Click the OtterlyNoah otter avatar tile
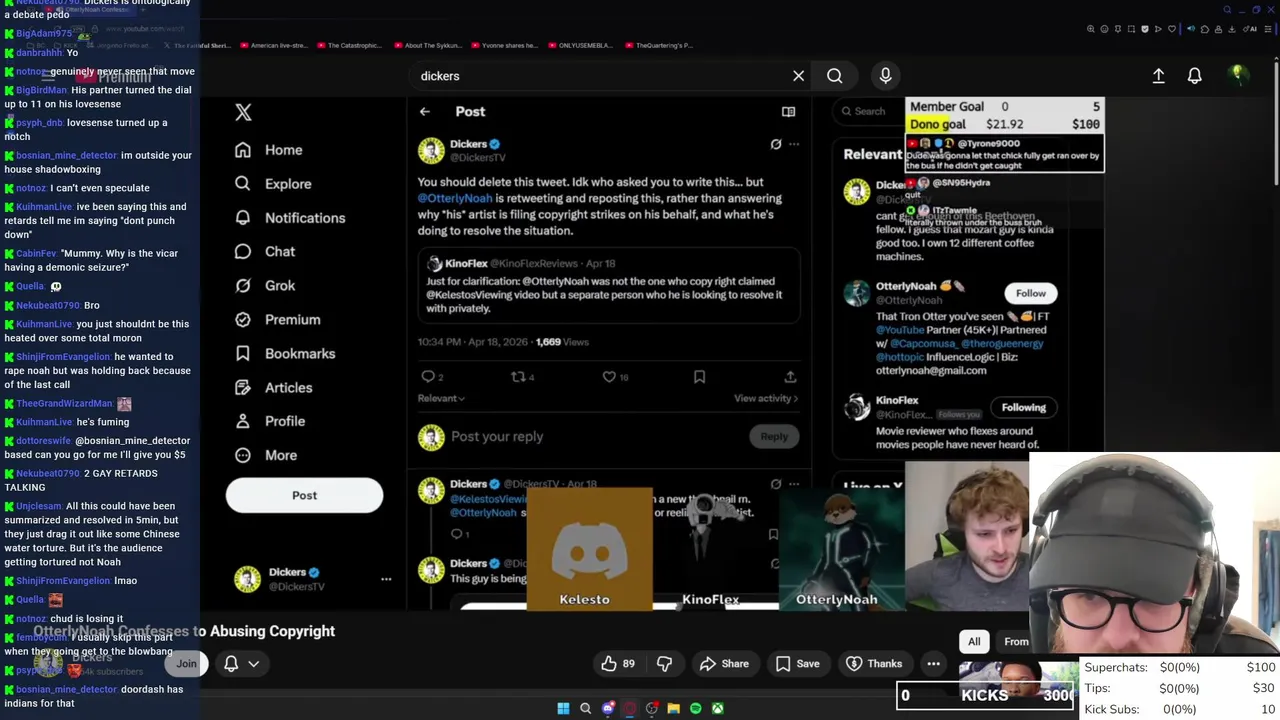This screenshot has width=1280, height=720. click(842, 549)
